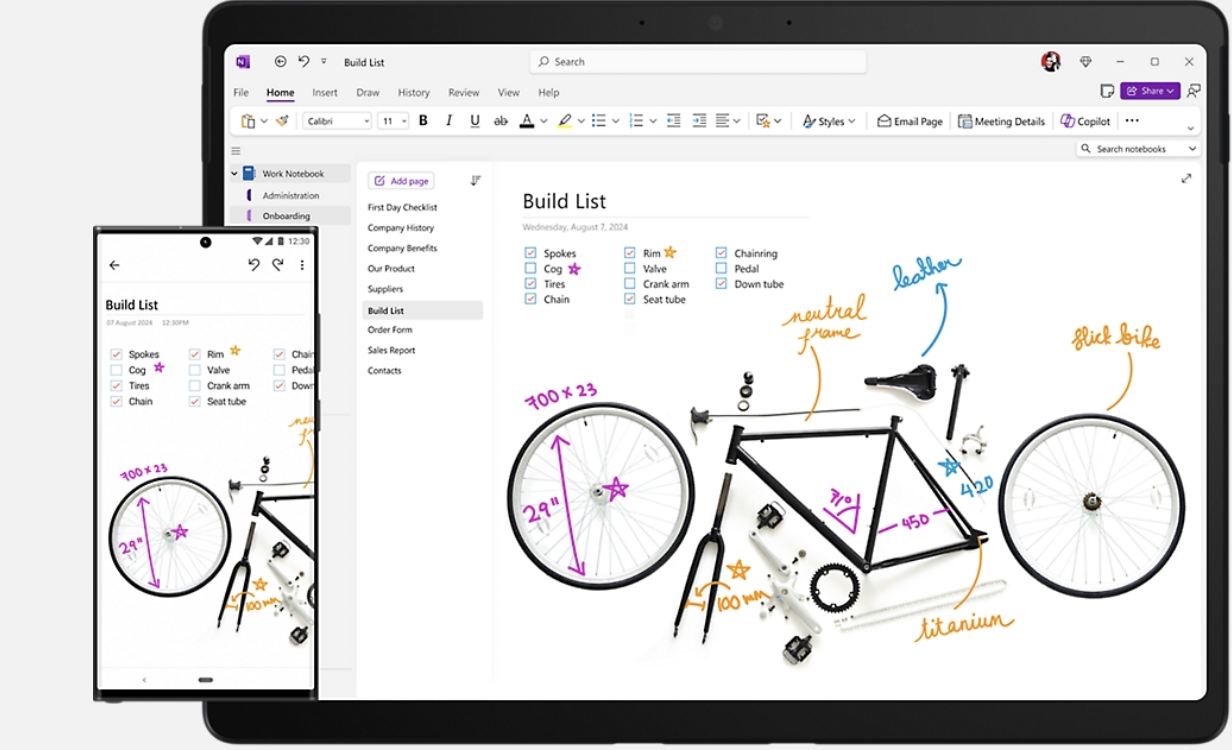Image resolution: width=1232 pixels, height=750 pixels.
Task: Redo on the phone app toolbar
Action: pyautogui.click(x=278, y=265)
